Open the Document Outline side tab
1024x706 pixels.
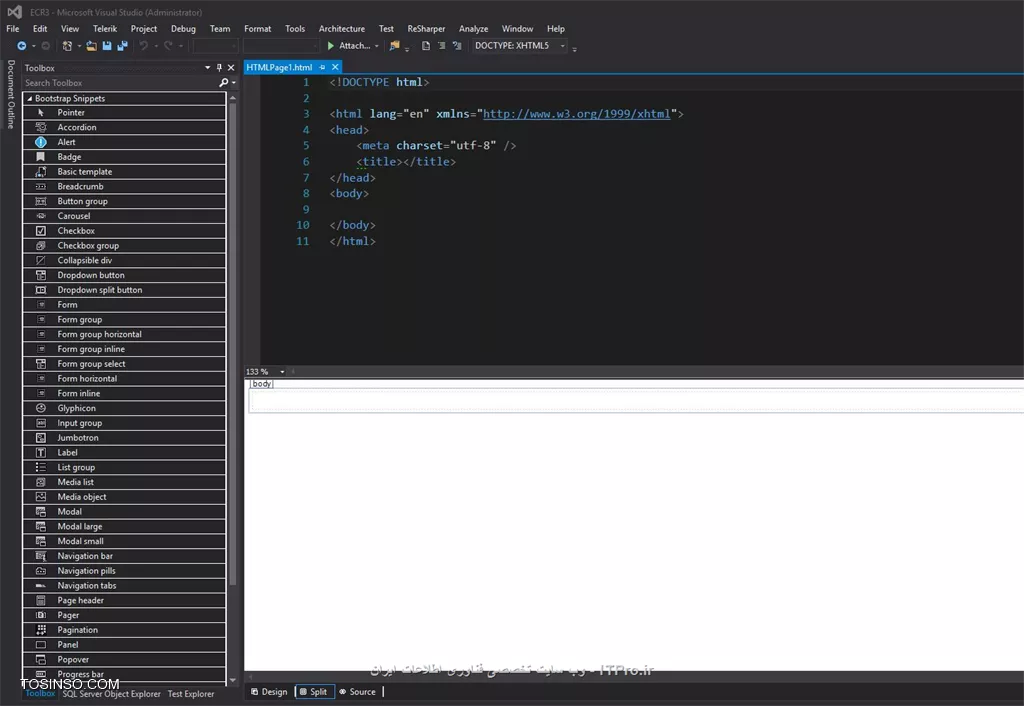coord(10,95)
